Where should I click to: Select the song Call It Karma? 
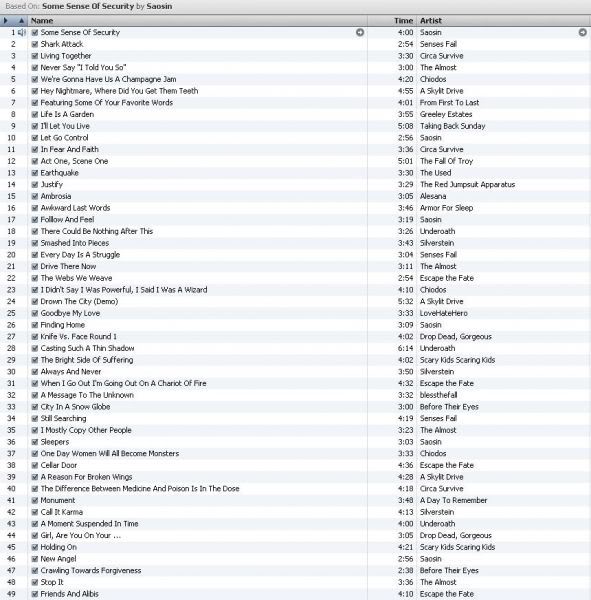click(62, 512)
